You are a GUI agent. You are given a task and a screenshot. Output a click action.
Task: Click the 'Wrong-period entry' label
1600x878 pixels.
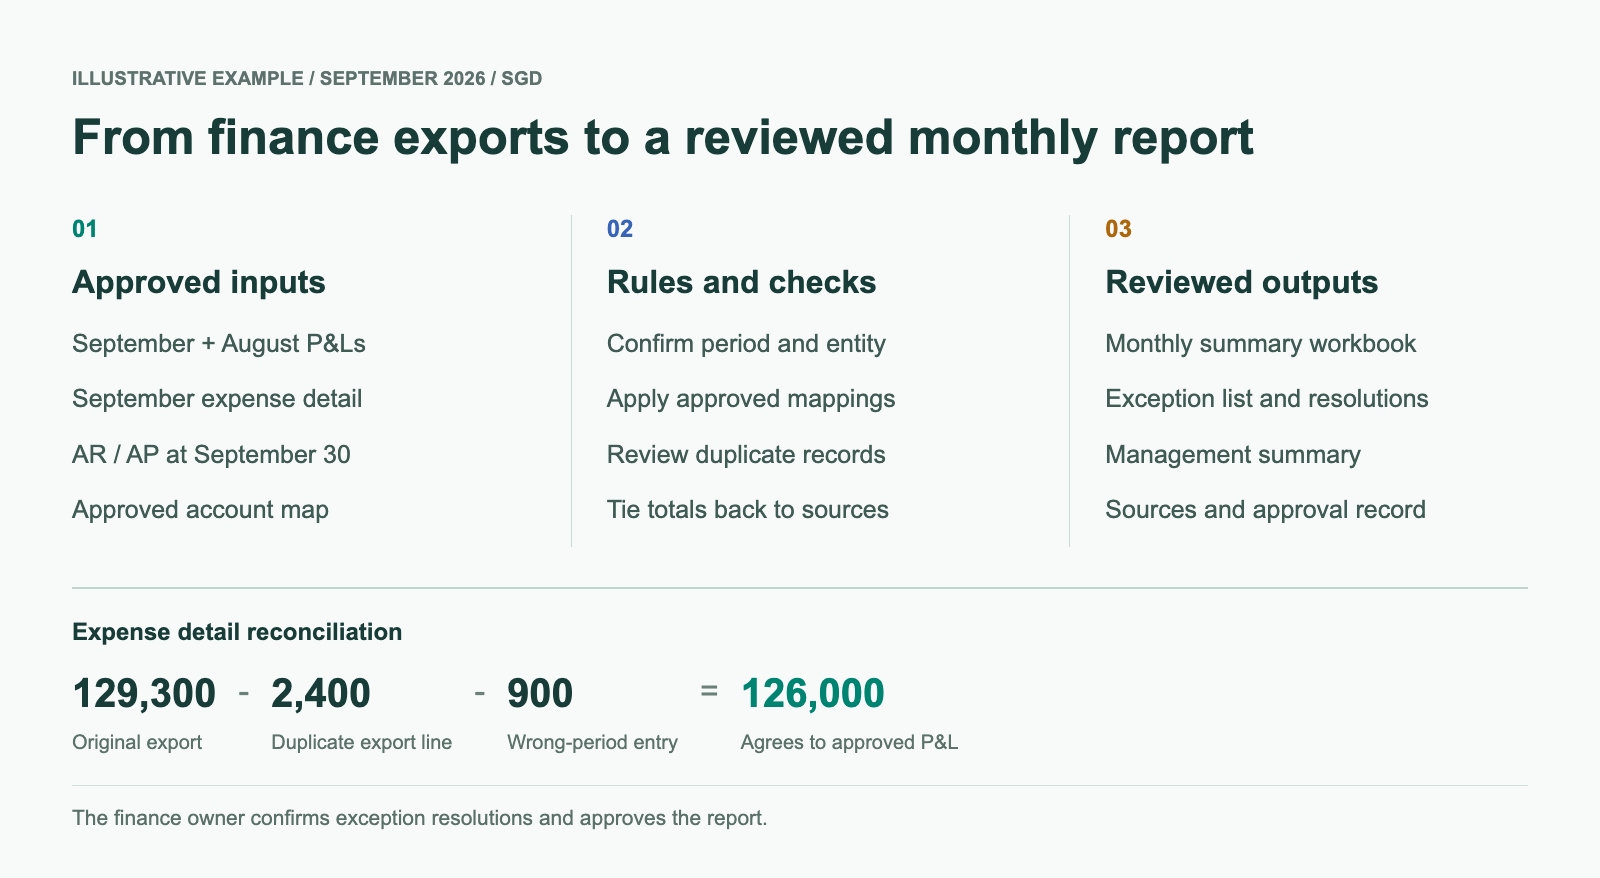click(592, 743)
